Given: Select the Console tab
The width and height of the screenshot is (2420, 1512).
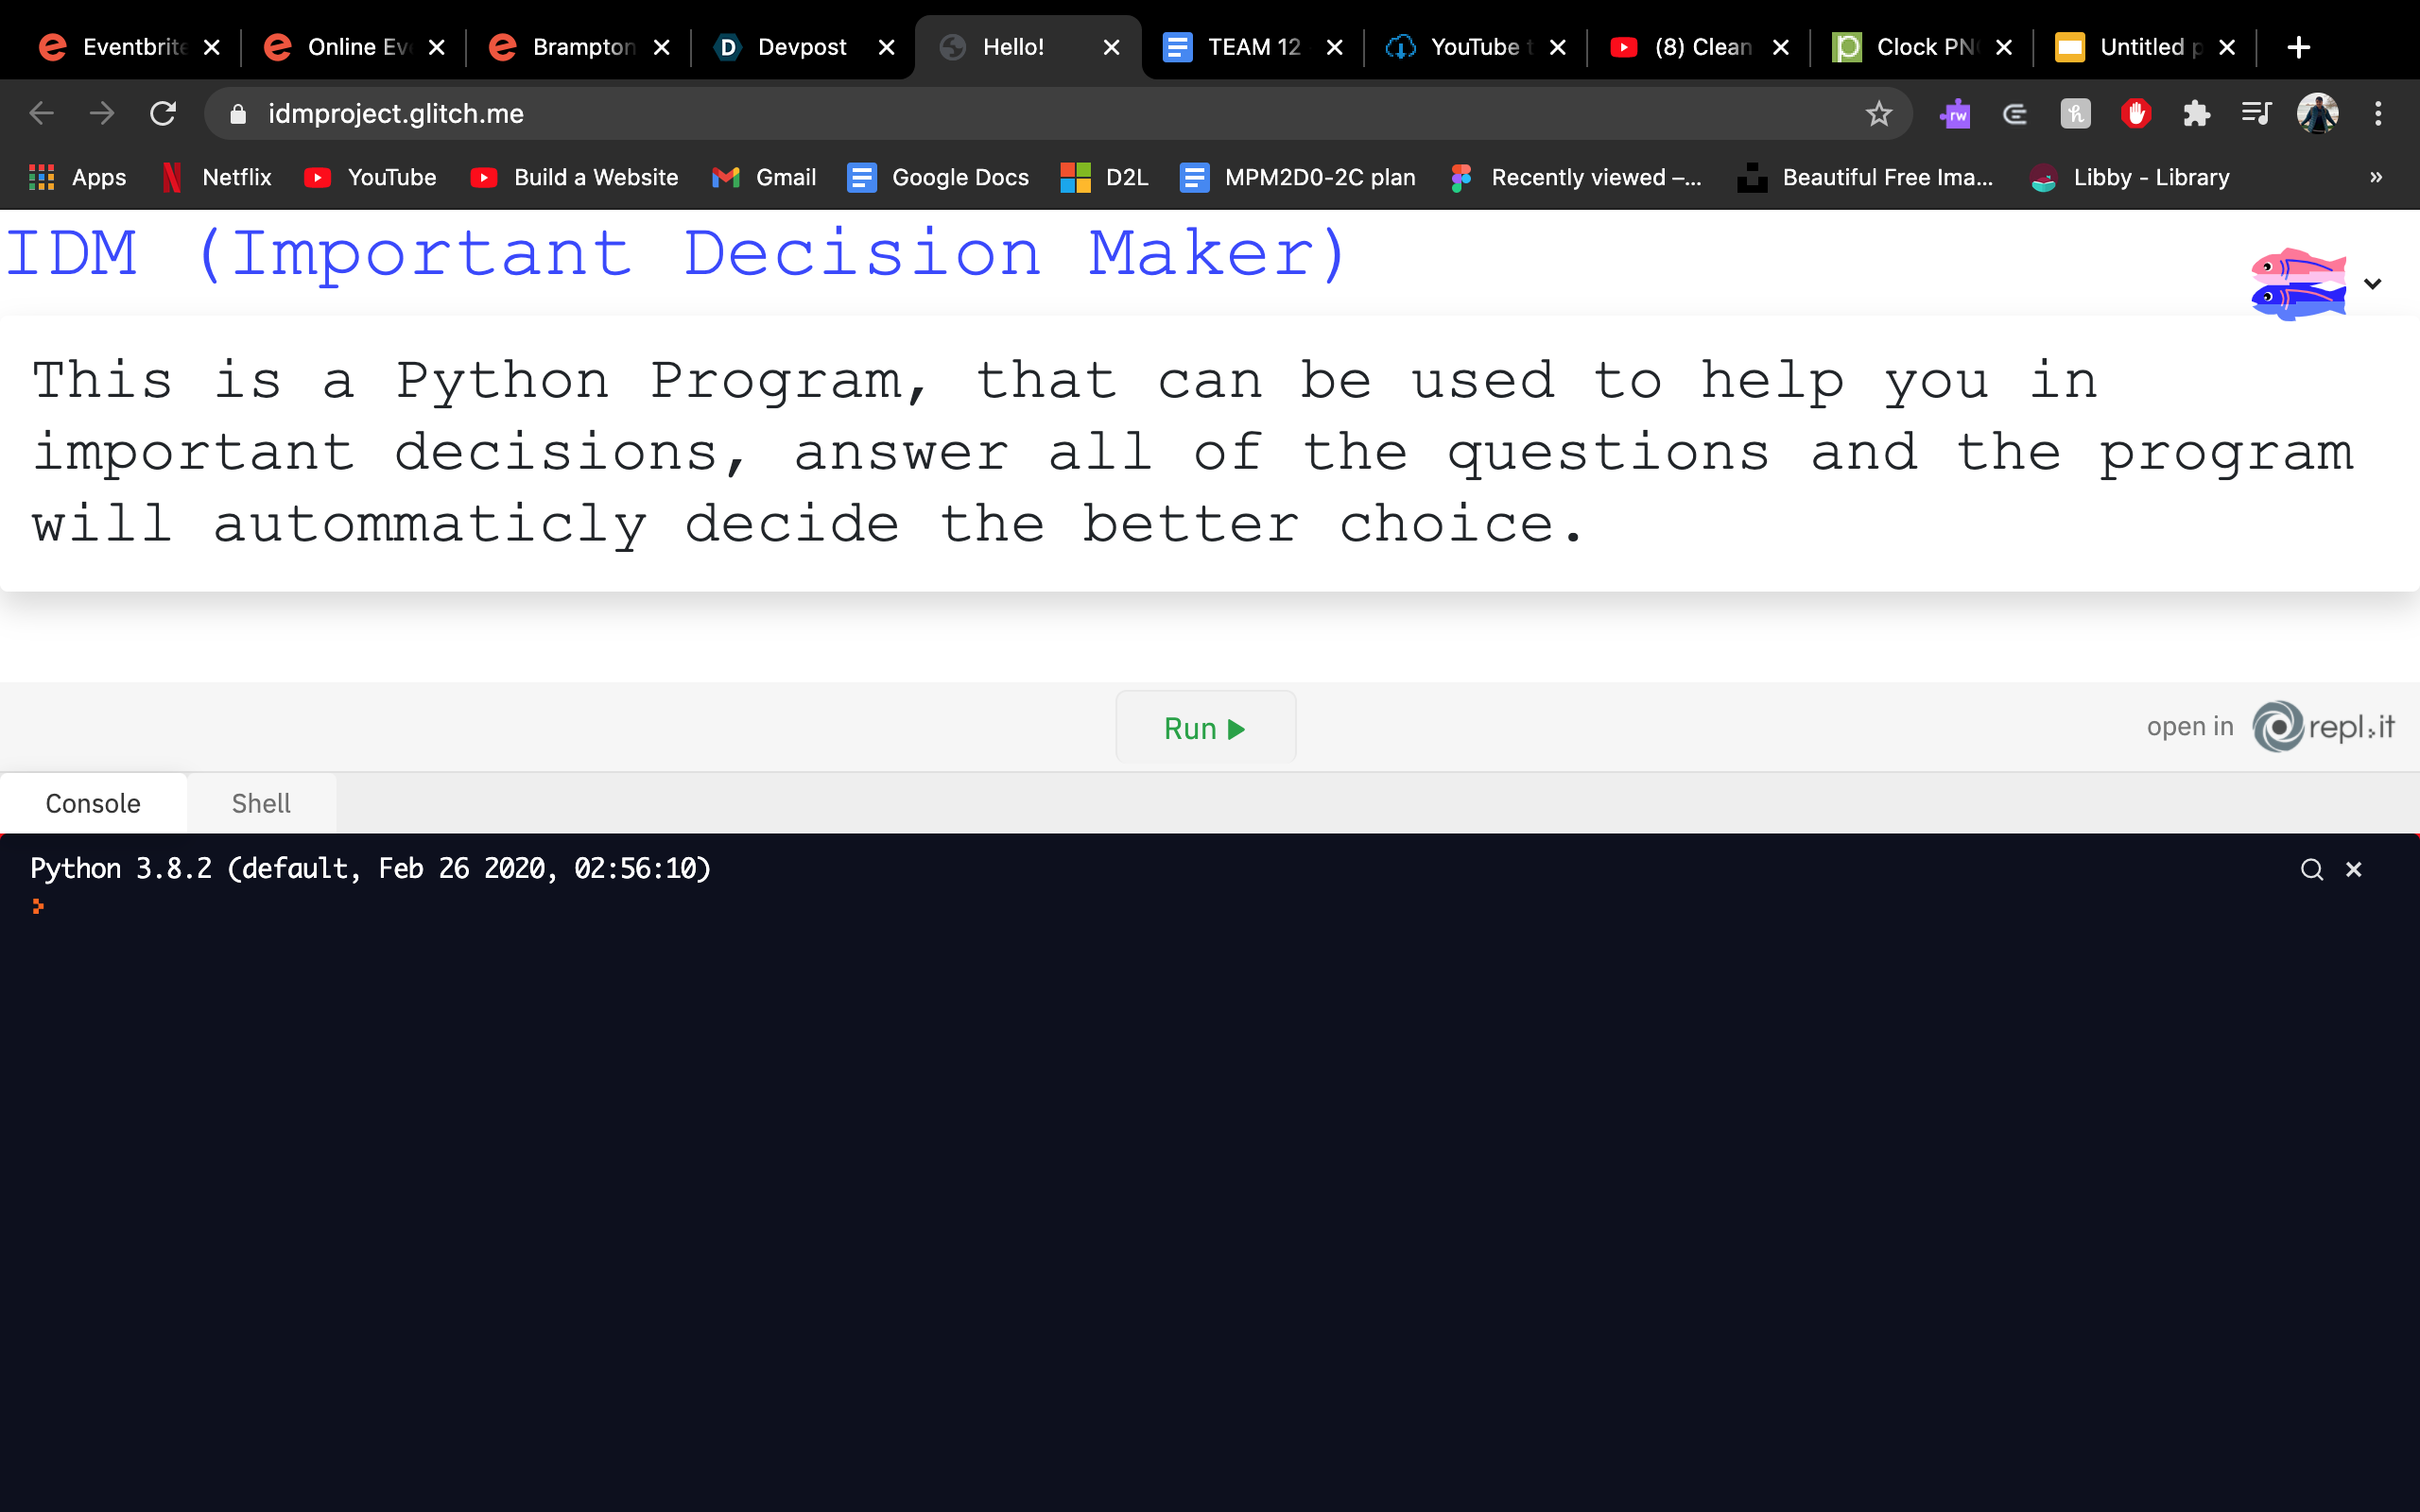Looking at the screenshot, I should (x=93, y=803).
